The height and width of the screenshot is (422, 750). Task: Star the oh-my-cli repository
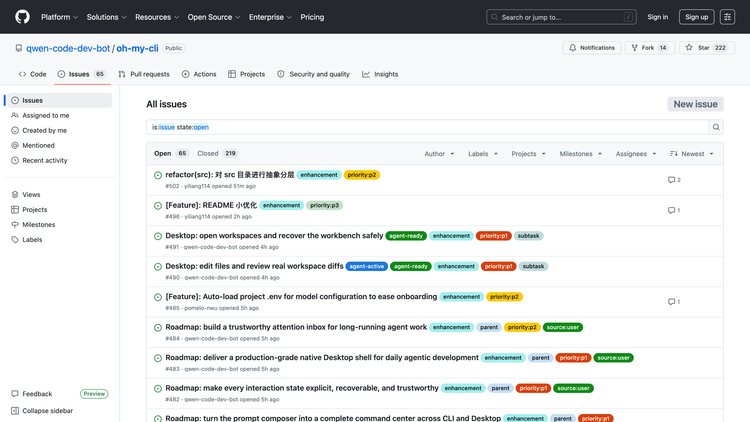coord(706,48)
